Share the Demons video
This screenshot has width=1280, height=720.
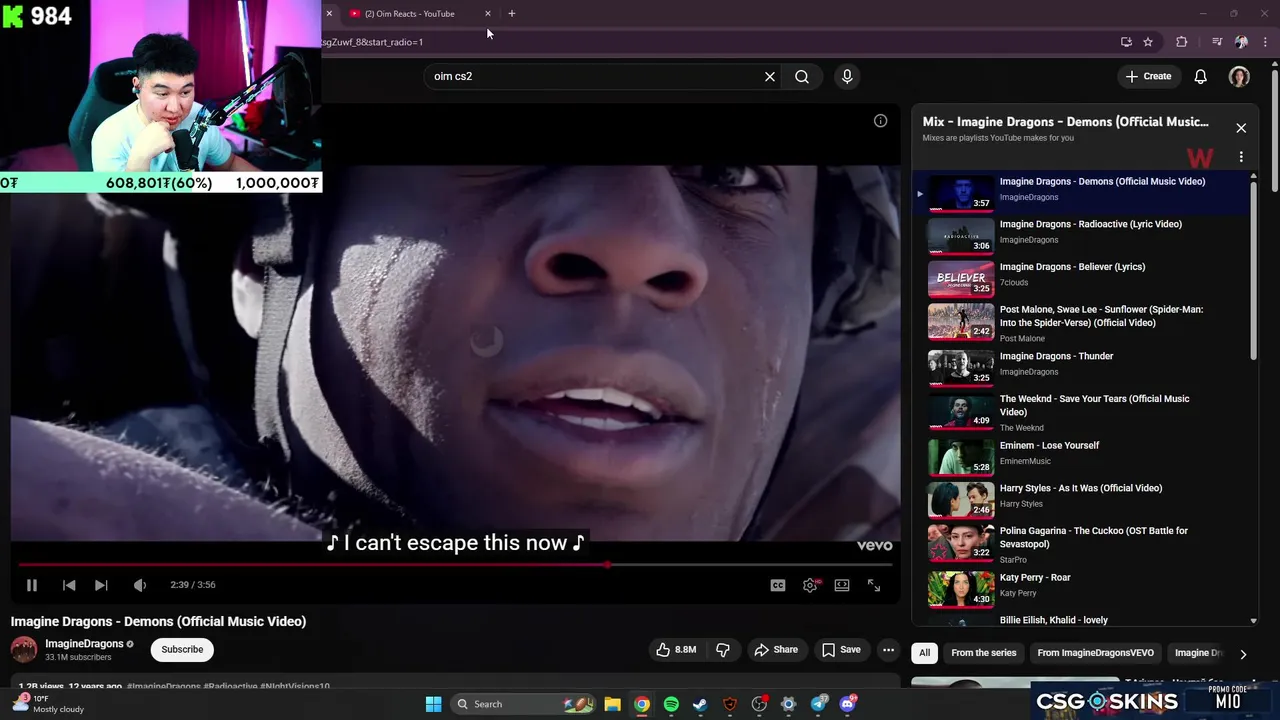click(x=776, y=650)
